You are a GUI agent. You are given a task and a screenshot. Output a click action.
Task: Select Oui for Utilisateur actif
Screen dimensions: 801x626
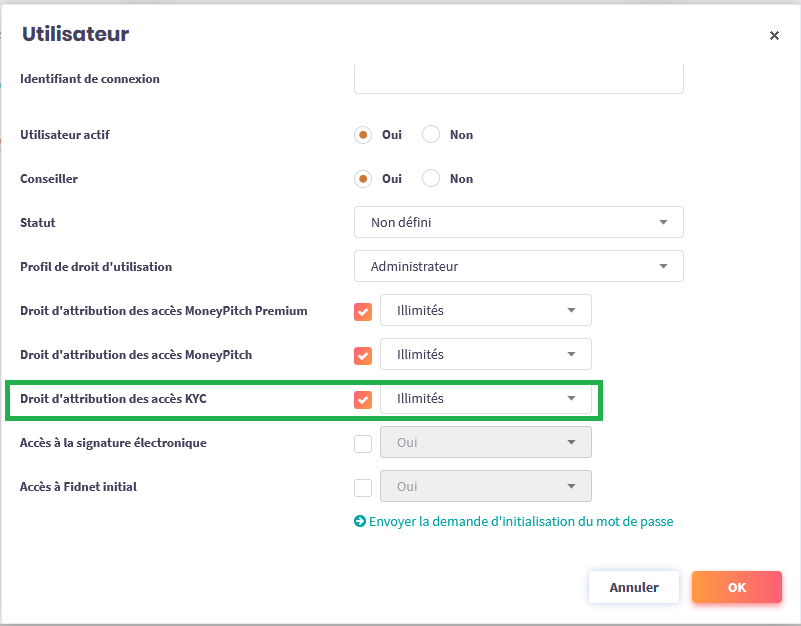tap(364, 135)
